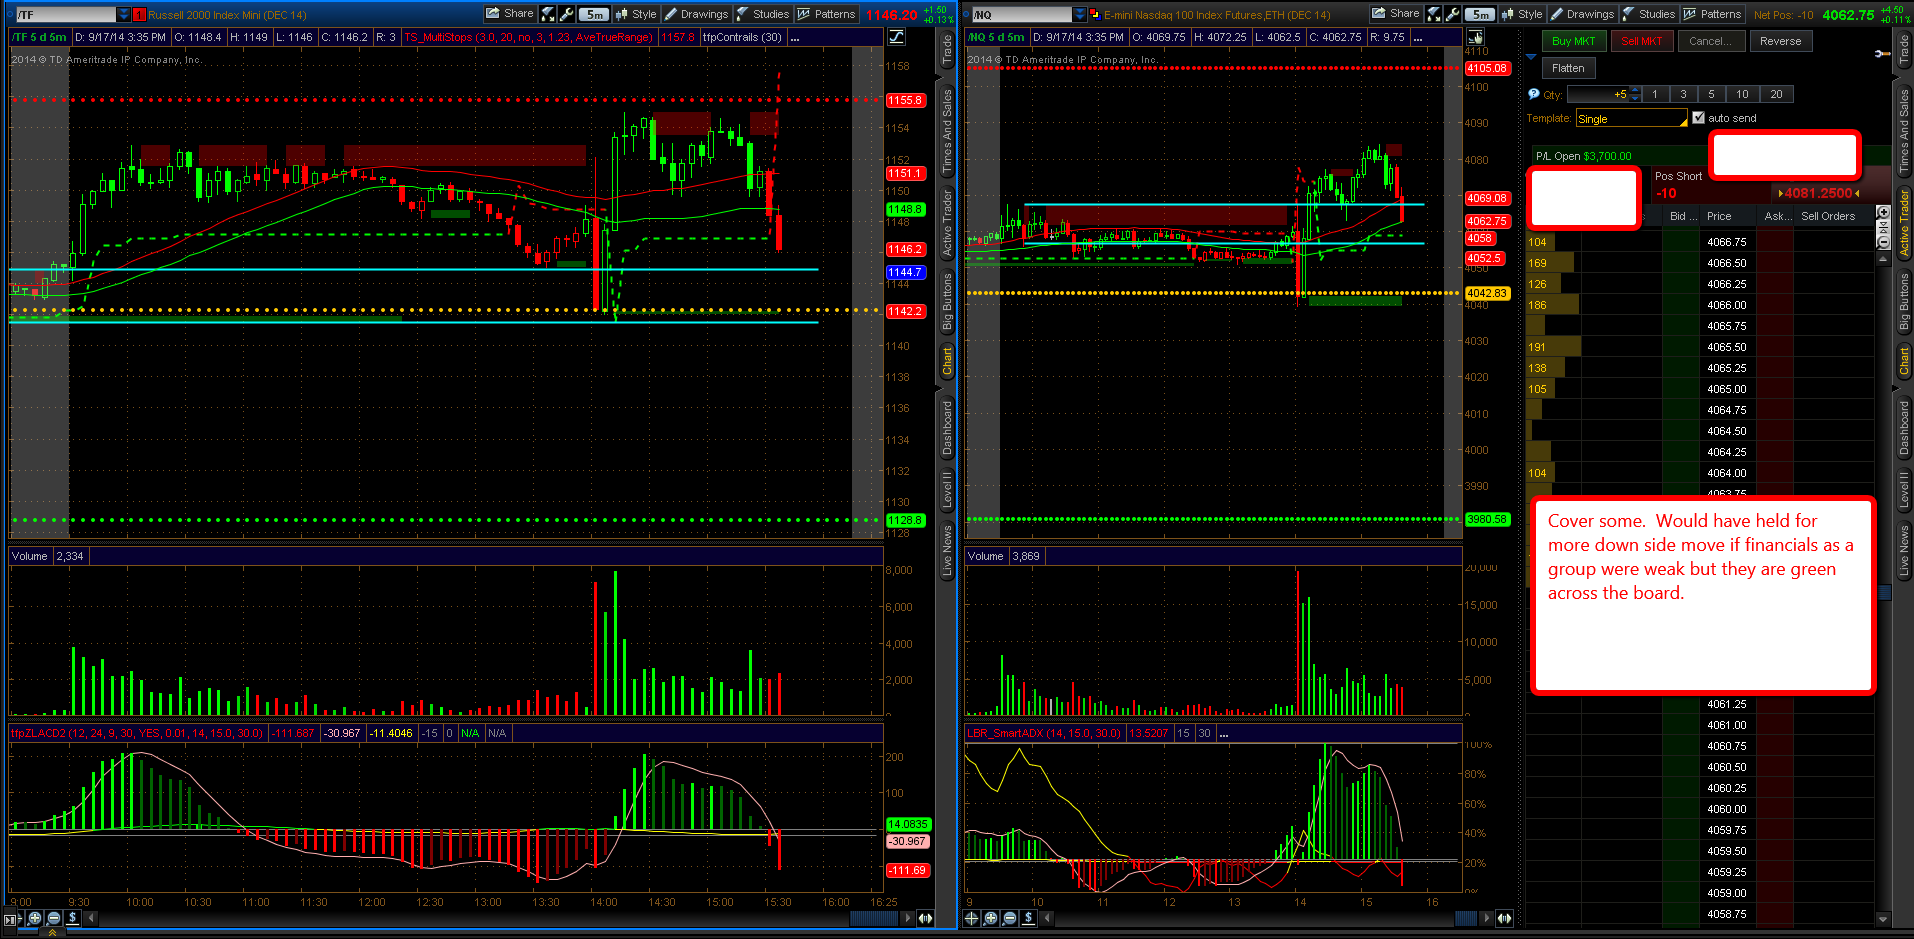Open symbol dropdown arrow for /NQ
This screenshot has width=1914, height=939.
1080,15
